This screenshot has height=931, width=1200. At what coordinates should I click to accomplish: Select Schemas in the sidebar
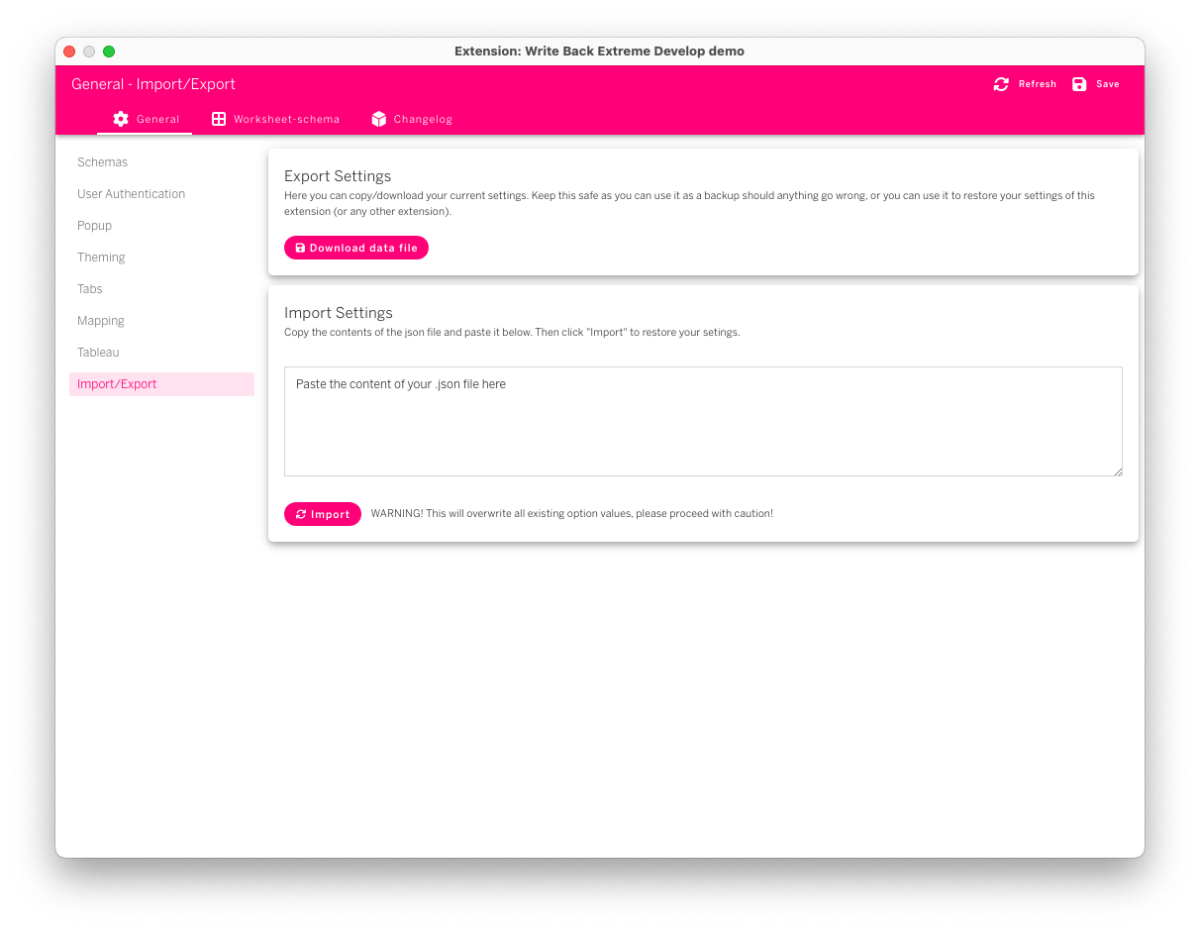[102, 162]
